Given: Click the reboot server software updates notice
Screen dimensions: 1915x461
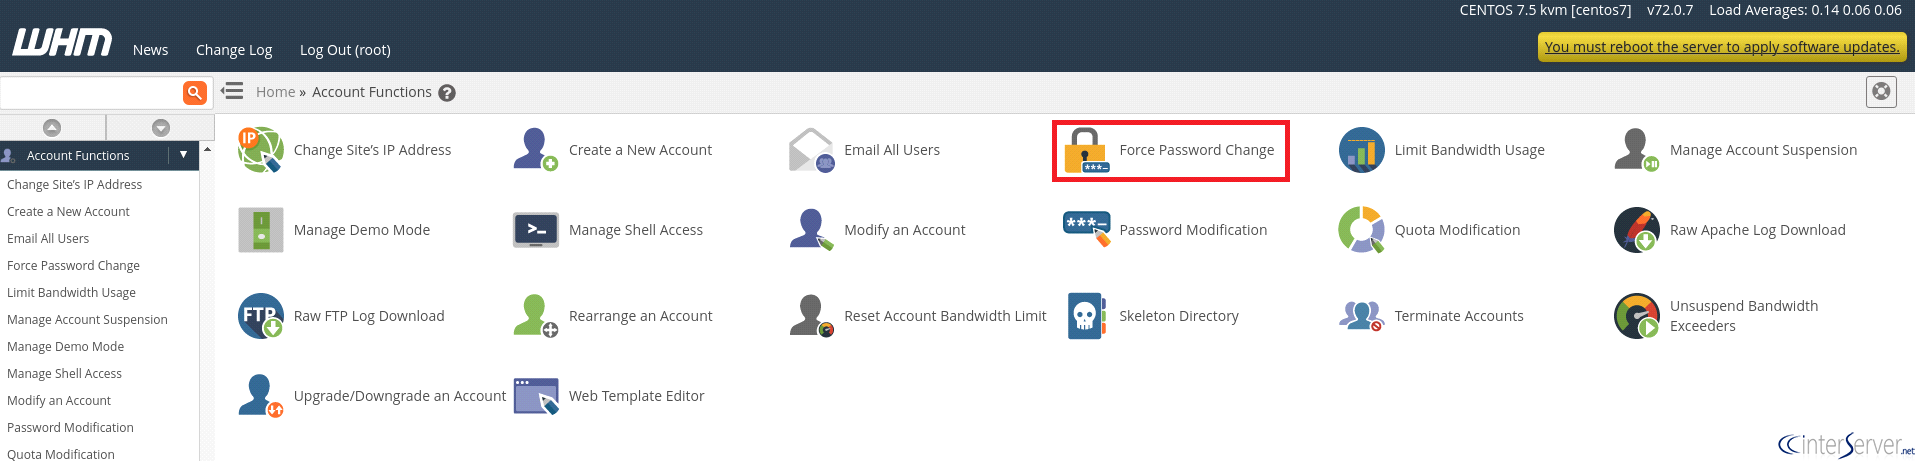Looking at the screenshot, I should 1722,47.
